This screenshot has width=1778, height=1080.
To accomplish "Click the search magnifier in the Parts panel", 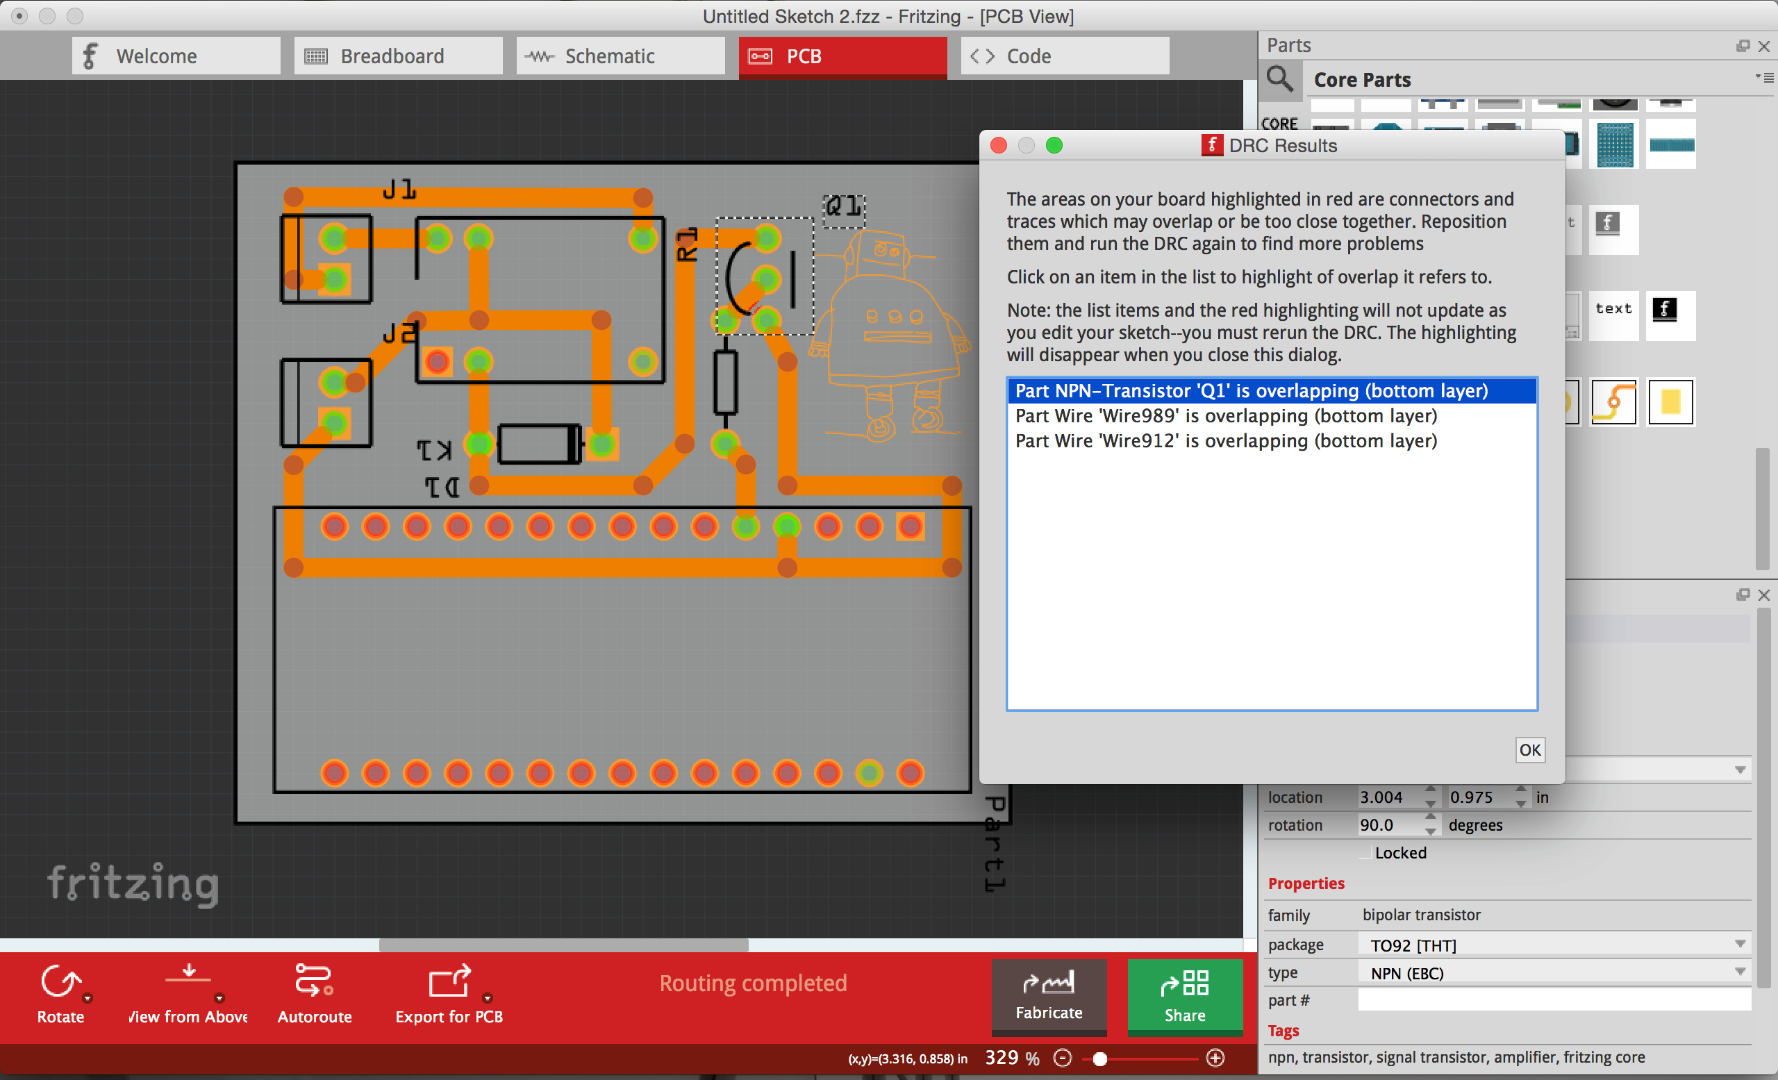I will click(x=1281, y=80).
